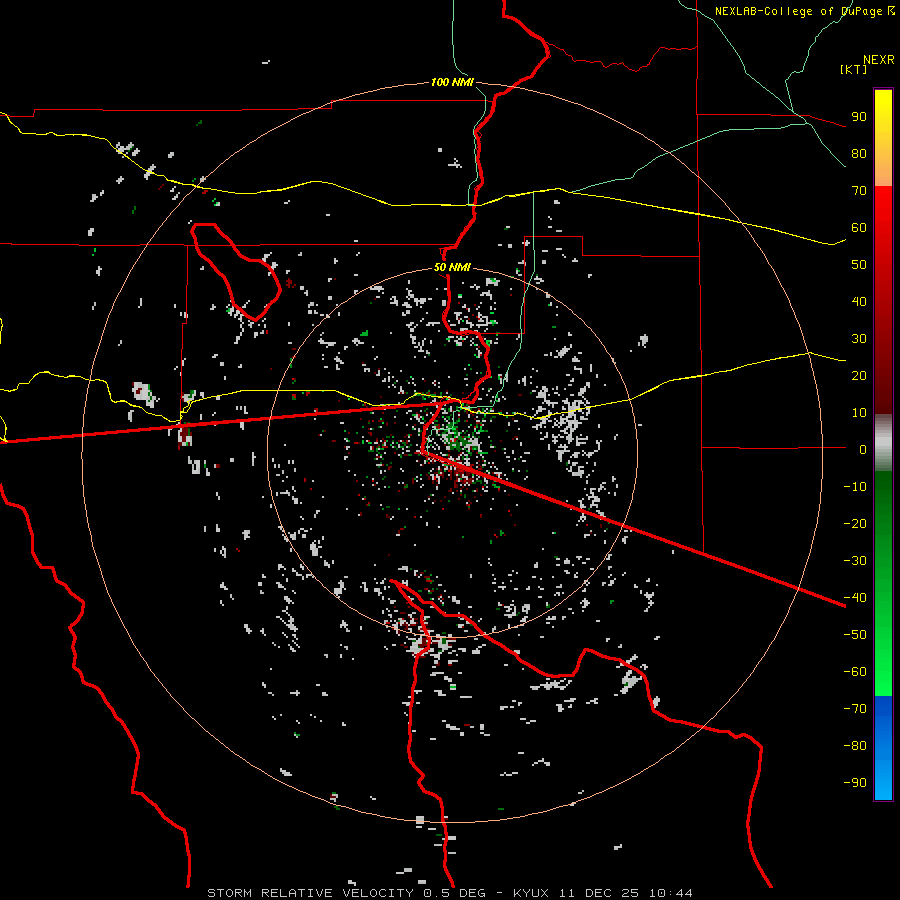Click the 10 value on velocity scale
The image size is (900, 900).
tap(859, 413)
